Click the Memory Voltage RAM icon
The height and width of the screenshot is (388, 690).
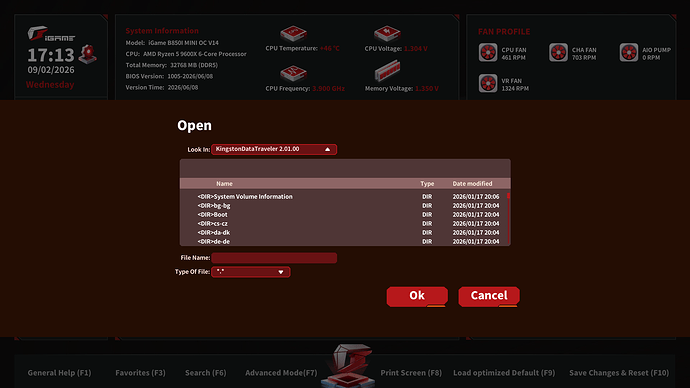point(387,71)
